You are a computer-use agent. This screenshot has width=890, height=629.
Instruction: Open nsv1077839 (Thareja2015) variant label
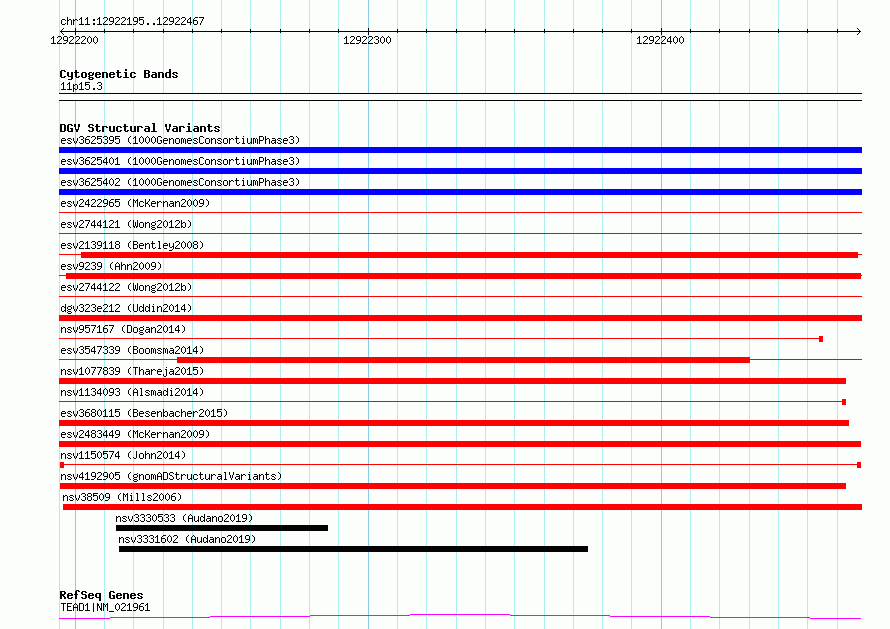(132, 371)
